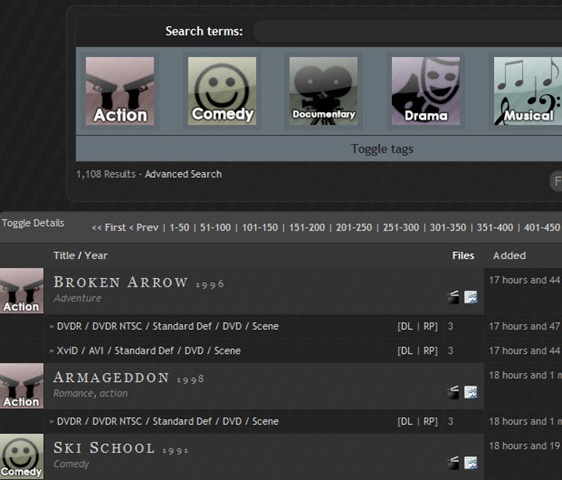Viewport: 562px width, 480px height.
Task: Open the Ski School 1991 title
Action: (121, 448)
